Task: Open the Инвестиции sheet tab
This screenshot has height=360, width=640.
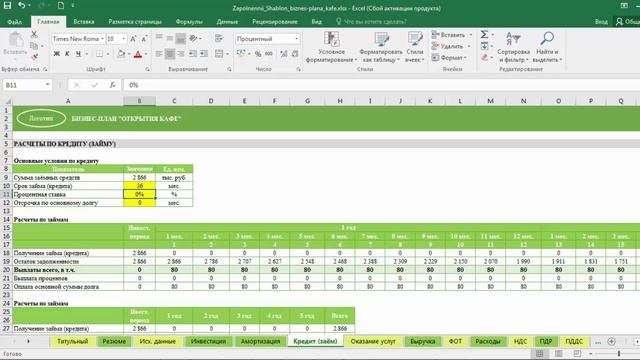Action: pyautogui.click(x=208, y=341)
